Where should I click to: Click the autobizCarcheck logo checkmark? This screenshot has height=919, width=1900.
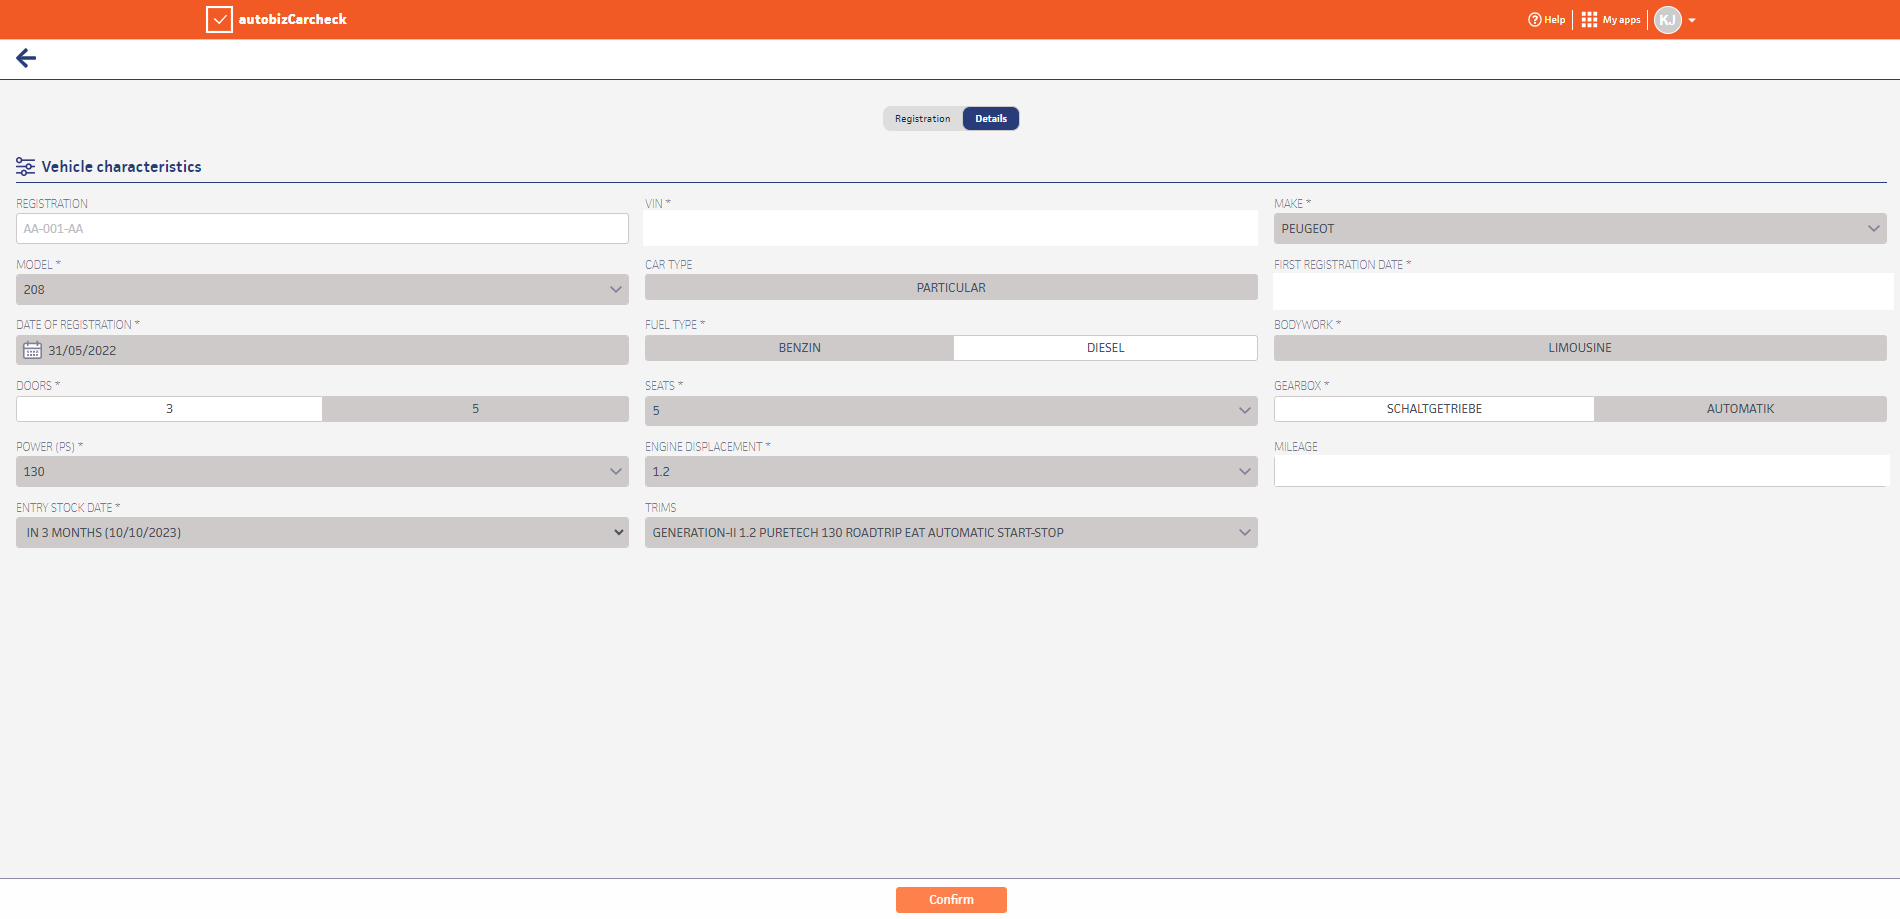(219, 19)
